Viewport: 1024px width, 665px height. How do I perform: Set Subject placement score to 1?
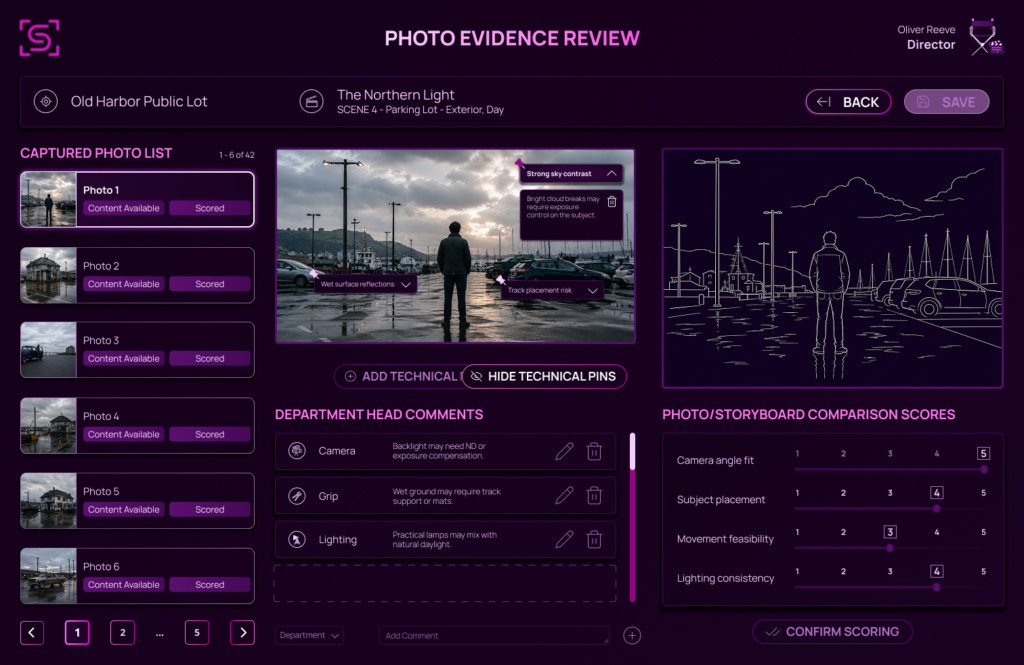[797, 493]
